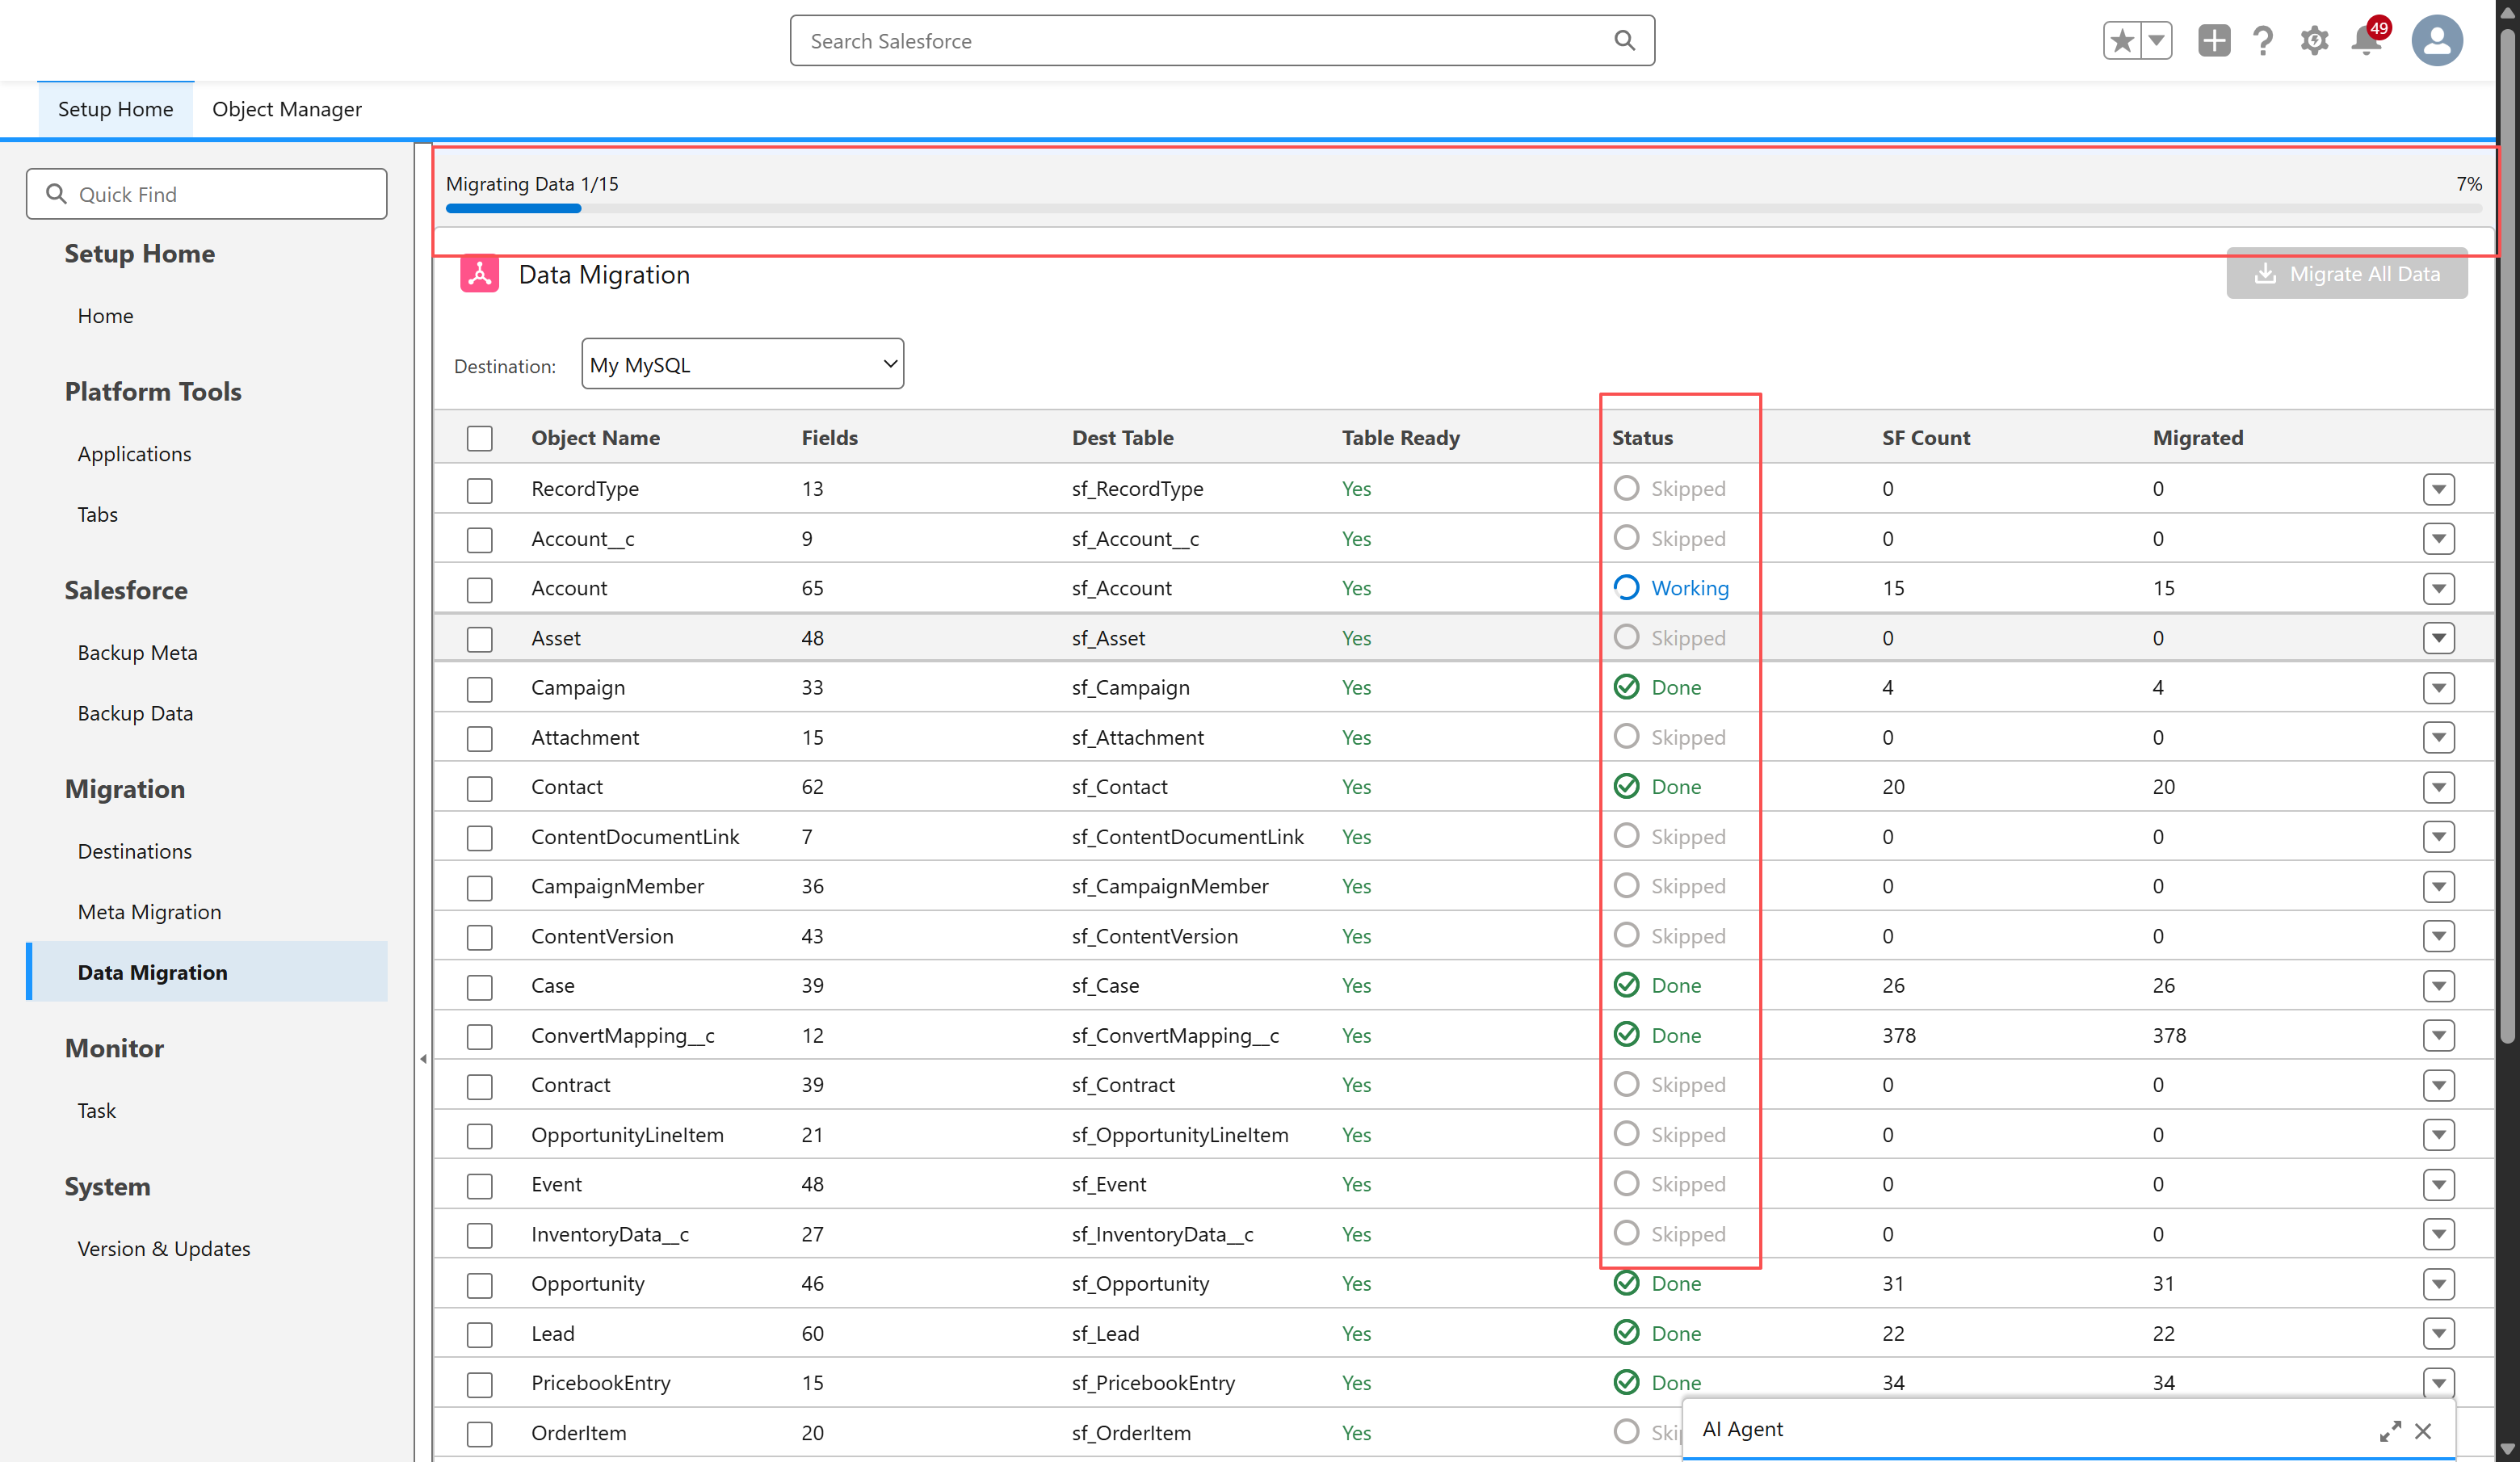Click in the Quick Find field
Screen dimensions: 2520x1462
coord(207,194)
